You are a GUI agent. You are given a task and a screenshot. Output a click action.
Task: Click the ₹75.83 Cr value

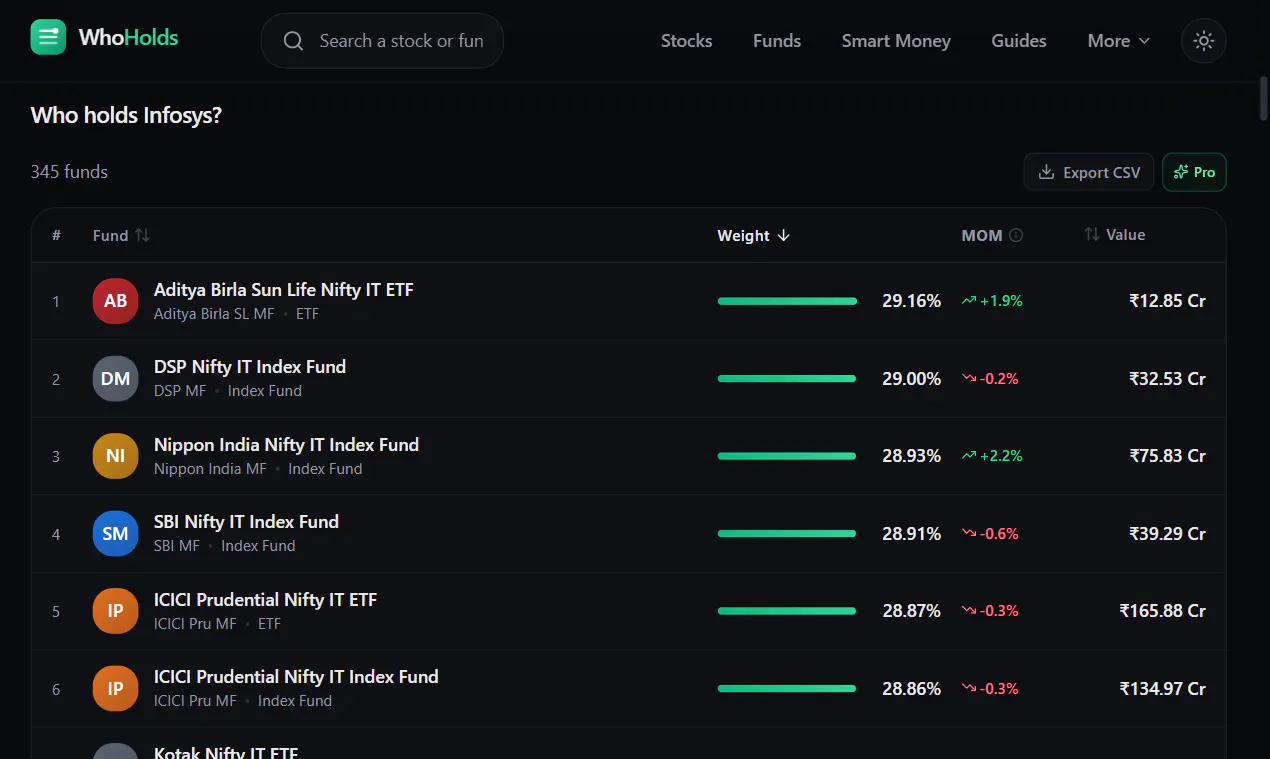(x=1167, y=456)
